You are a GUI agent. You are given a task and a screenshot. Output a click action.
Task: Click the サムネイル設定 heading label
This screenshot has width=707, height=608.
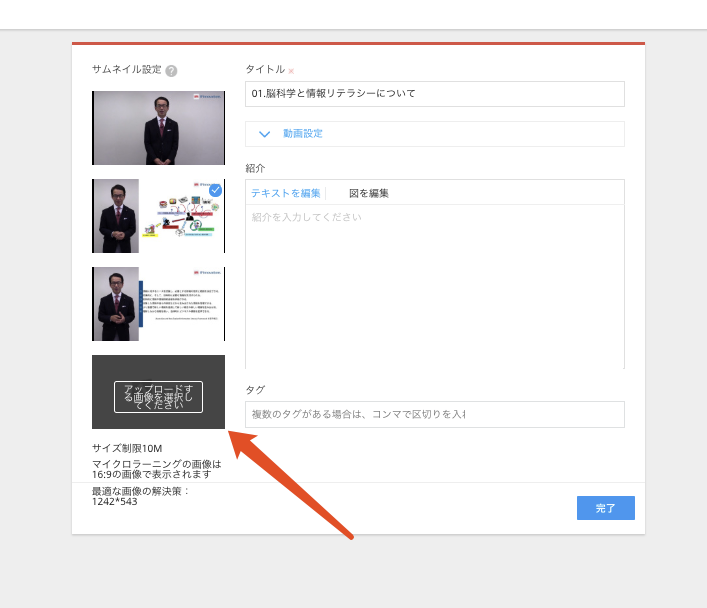pos(126,70)
